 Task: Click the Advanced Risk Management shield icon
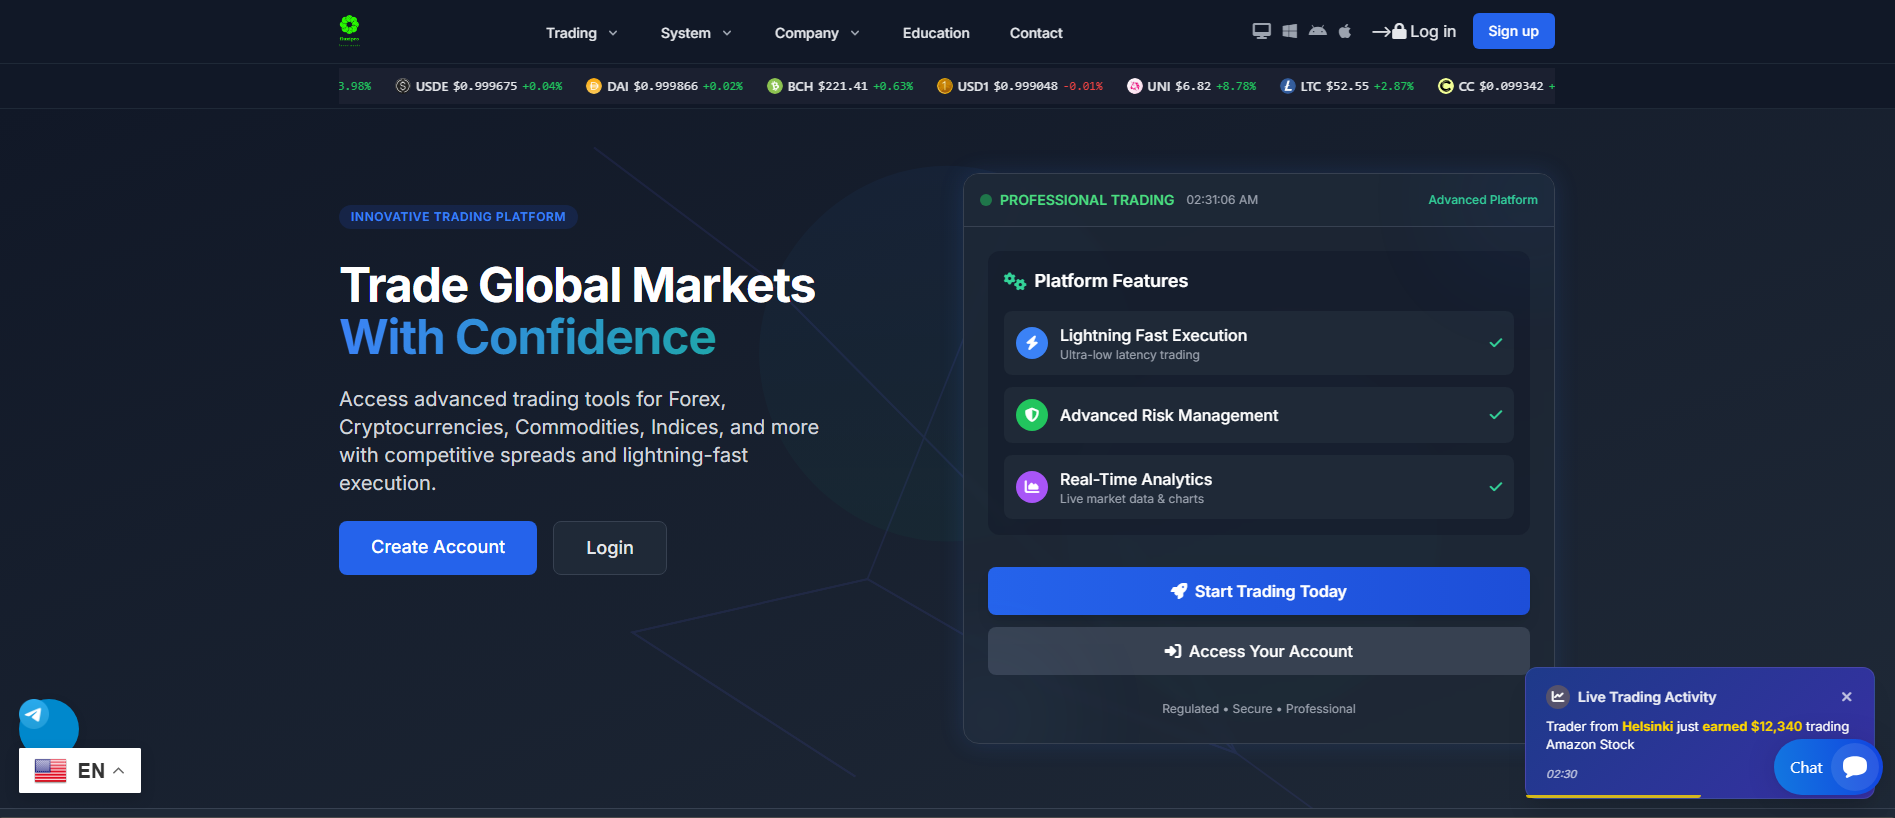pos(1032,415)
